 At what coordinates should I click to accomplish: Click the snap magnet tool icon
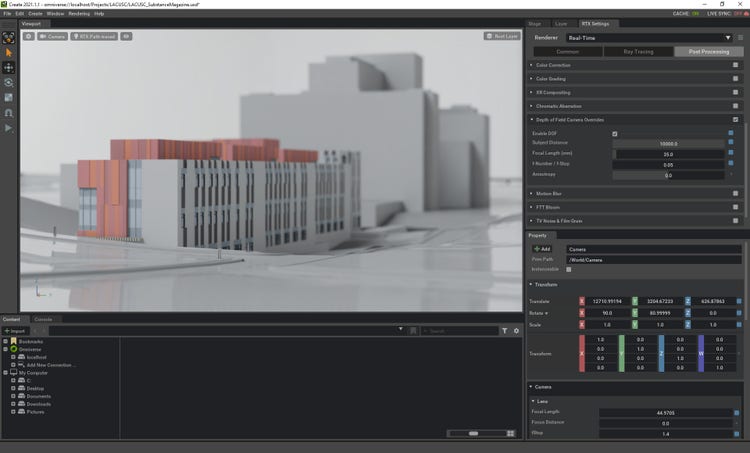pos(9,113)
